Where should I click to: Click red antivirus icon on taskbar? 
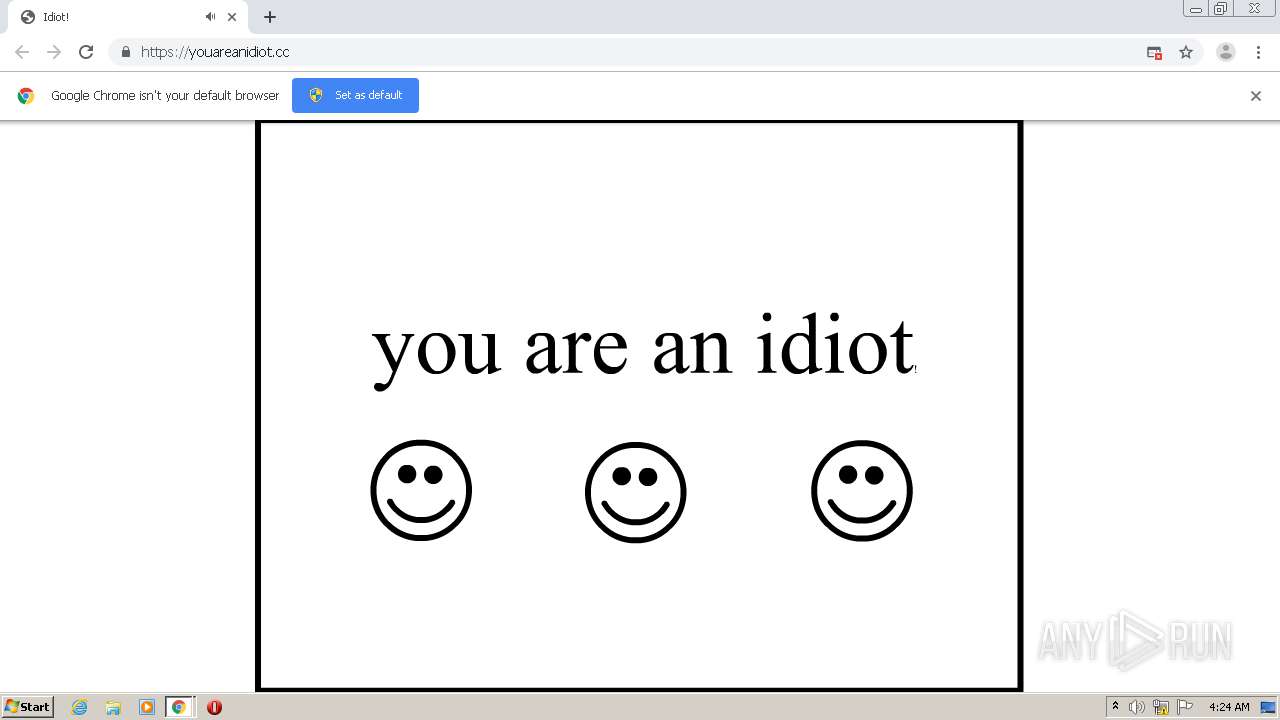pyautogui.click(x=214, y=707)
